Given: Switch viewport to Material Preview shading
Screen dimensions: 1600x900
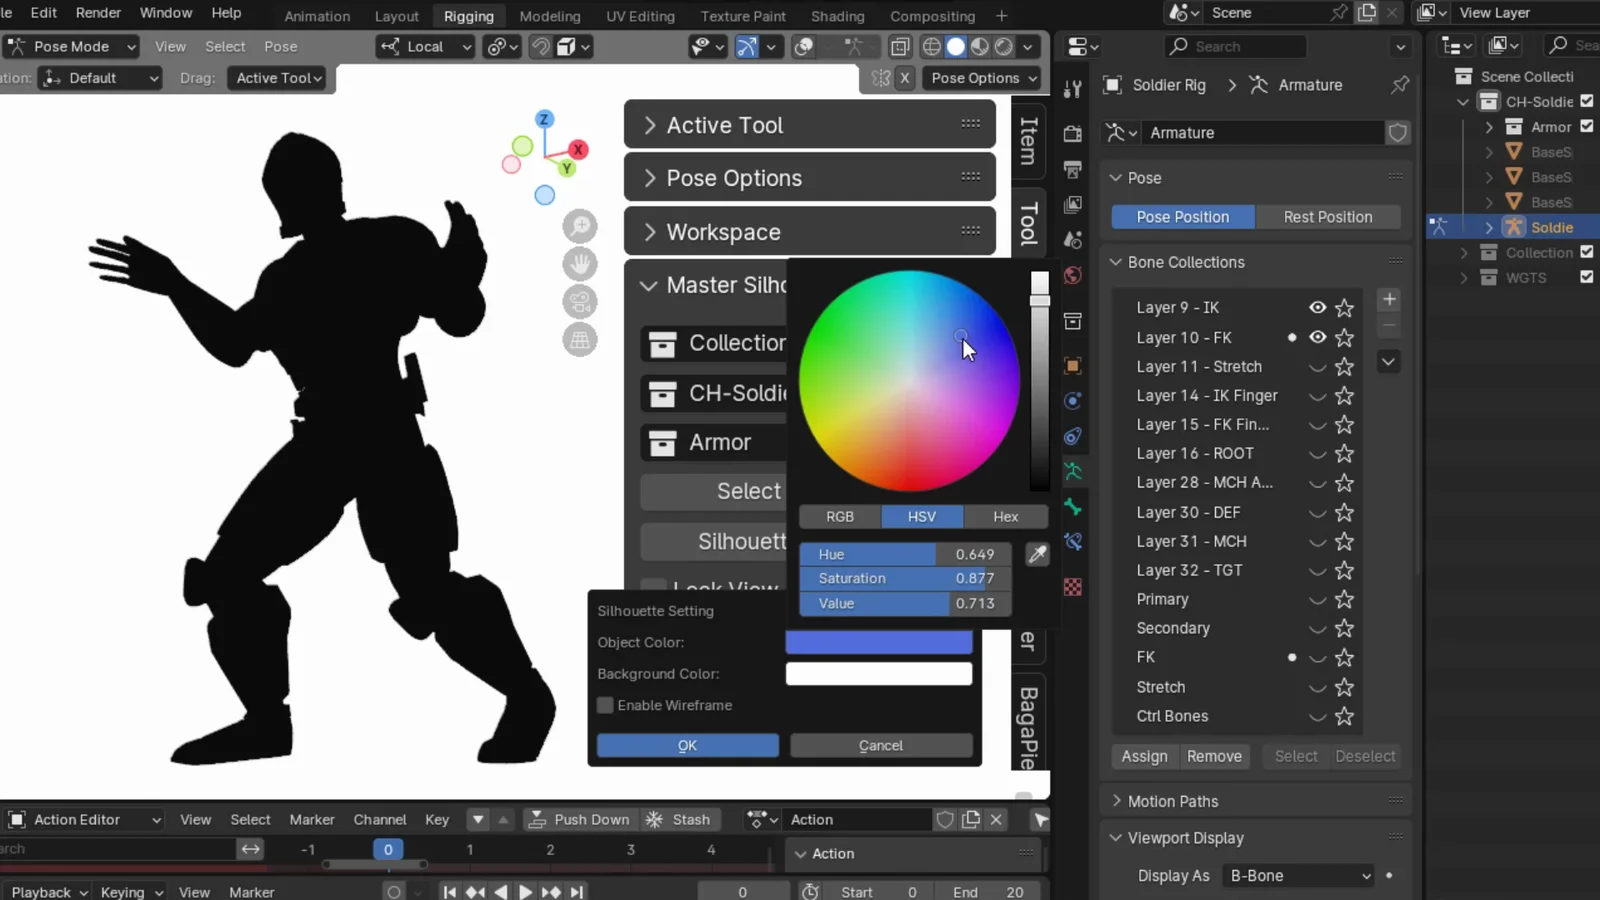Looking at the screenshot, I should coord(981,46).
